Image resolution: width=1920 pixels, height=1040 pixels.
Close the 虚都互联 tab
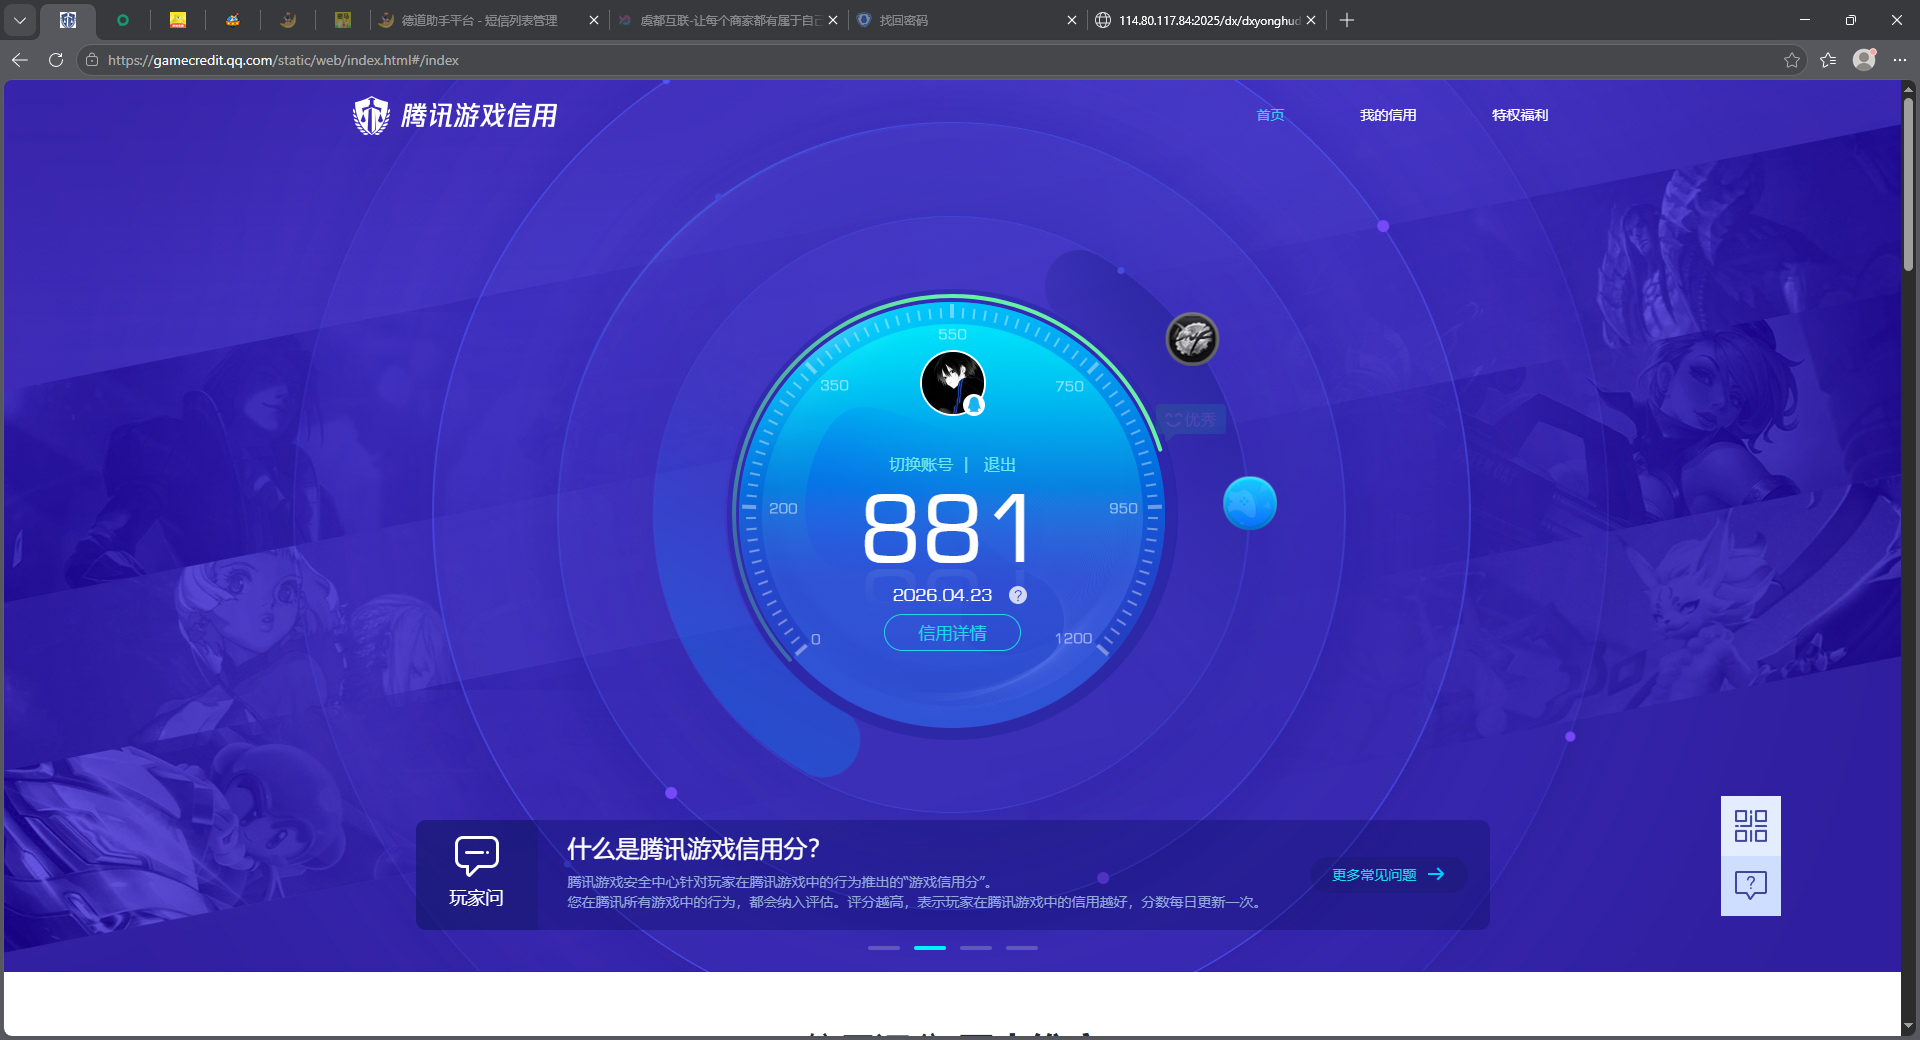pos(833,20)
